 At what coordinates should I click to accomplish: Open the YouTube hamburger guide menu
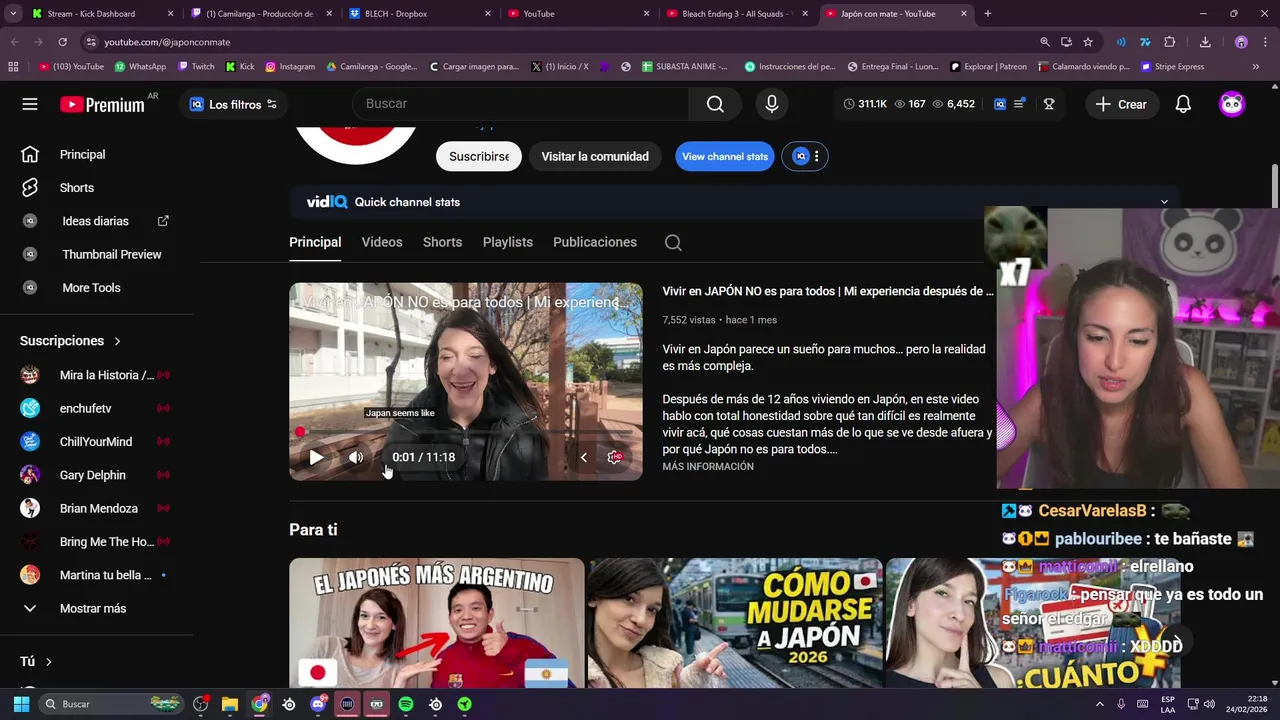tap(30, 104)
